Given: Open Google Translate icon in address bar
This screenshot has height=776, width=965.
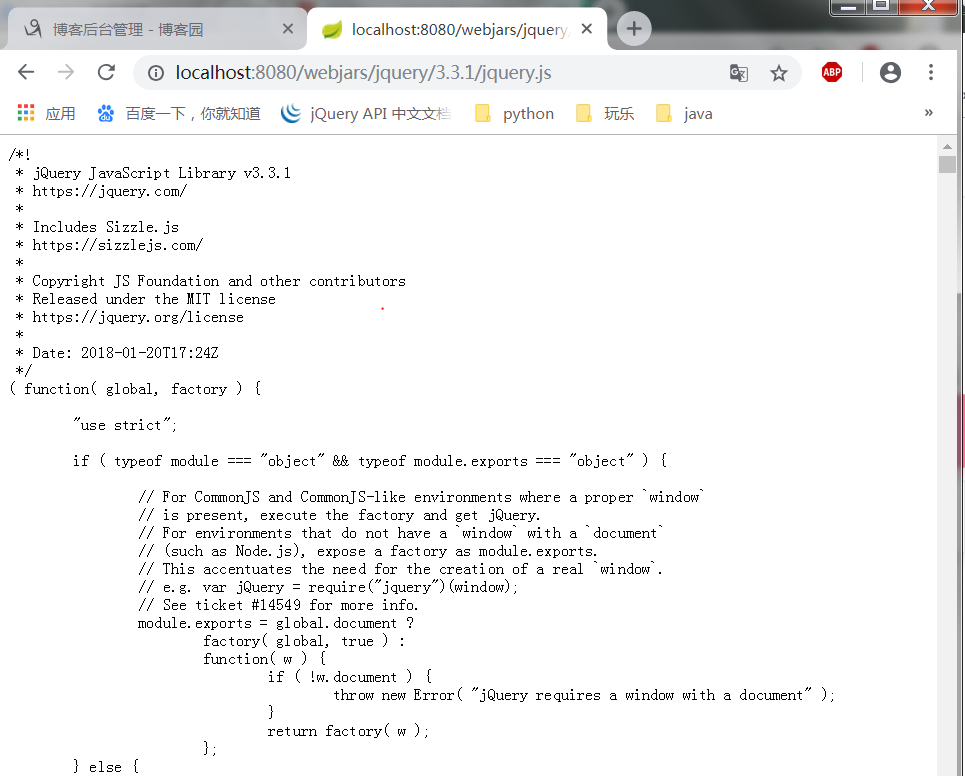Looking at the screenshot, I should [739, 73].
